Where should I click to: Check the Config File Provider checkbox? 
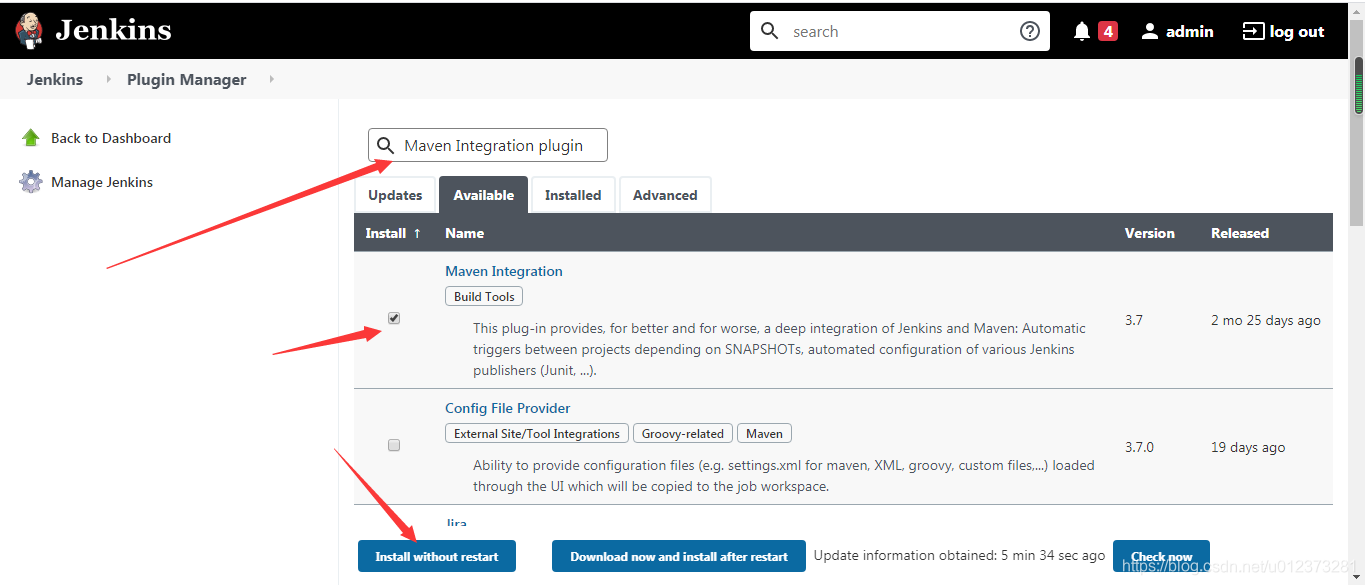[x=394, y=445]
